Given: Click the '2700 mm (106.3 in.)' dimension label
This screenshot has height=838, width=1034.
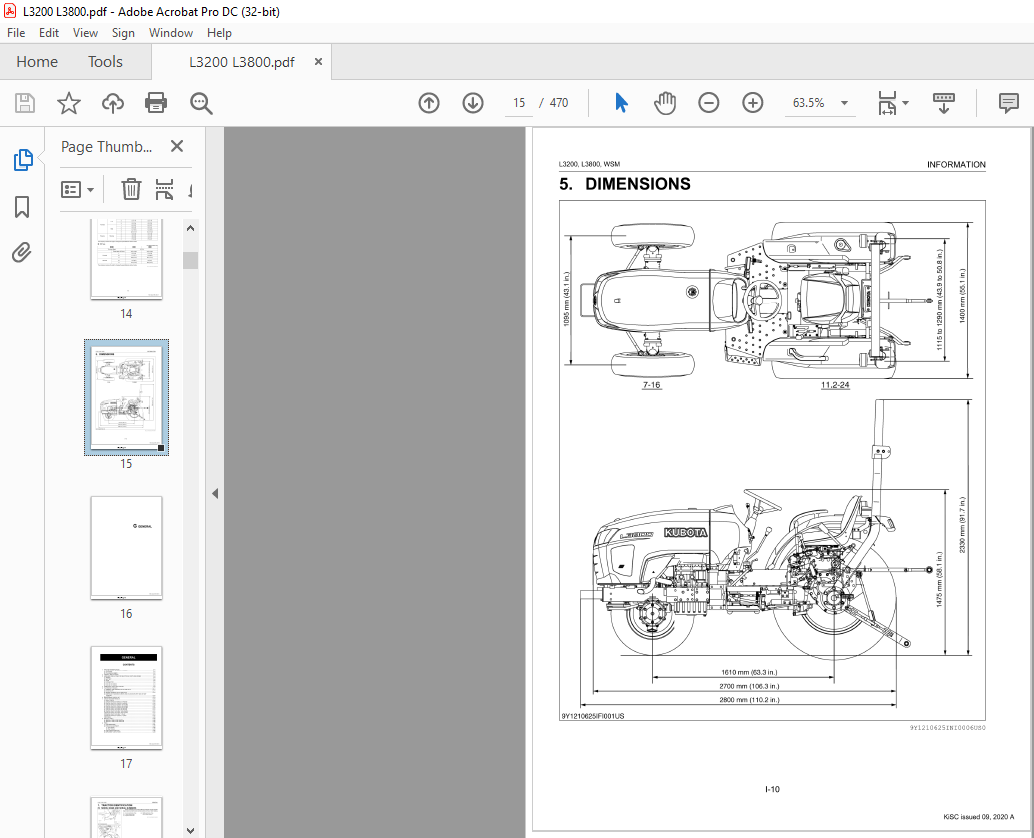Looking at the screenshot, I should point(749,686).
